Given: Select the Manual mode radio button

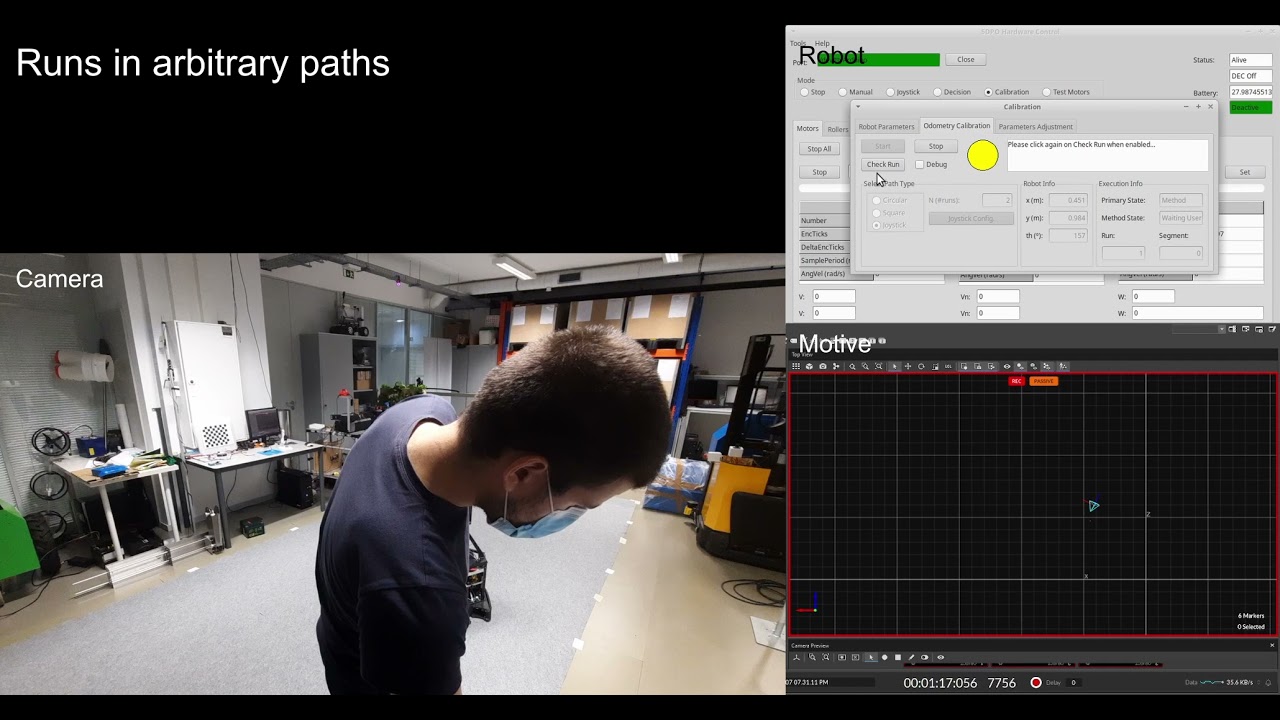Looking at the screenshot, I should click(842, 92).
